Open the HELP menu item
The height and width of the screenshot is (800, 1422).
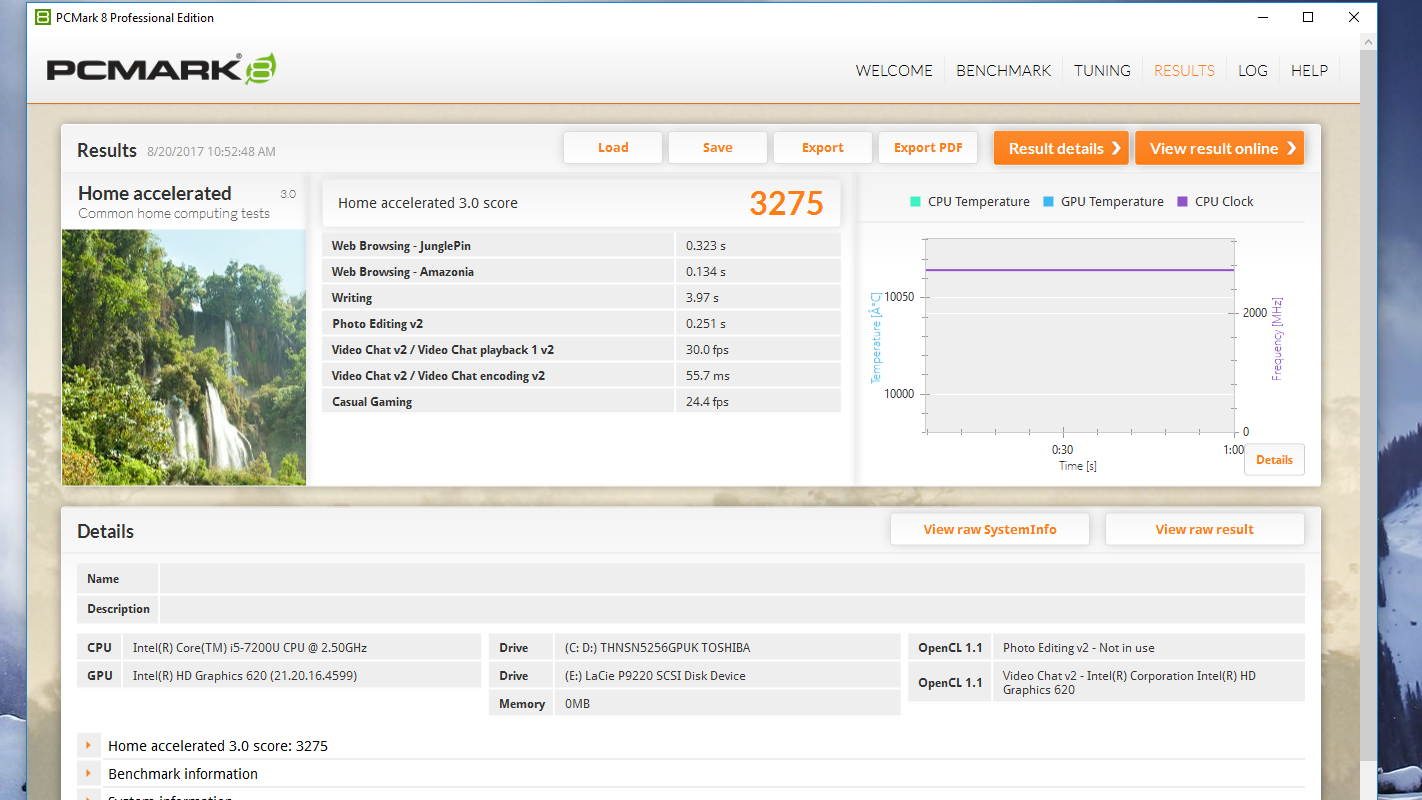[1309, 70]
